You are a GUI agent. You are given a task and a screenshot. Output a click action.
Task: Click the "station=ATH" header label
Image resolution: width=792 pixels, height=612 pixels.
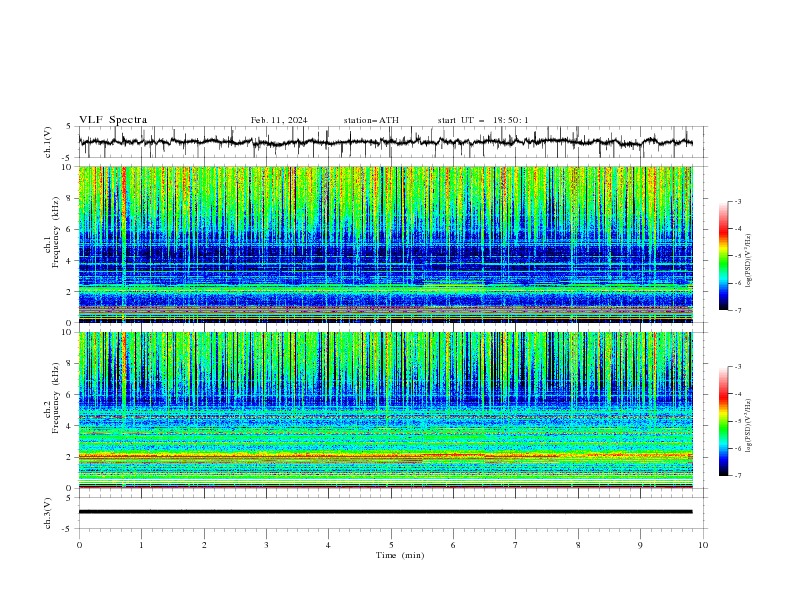coord(371,120)
